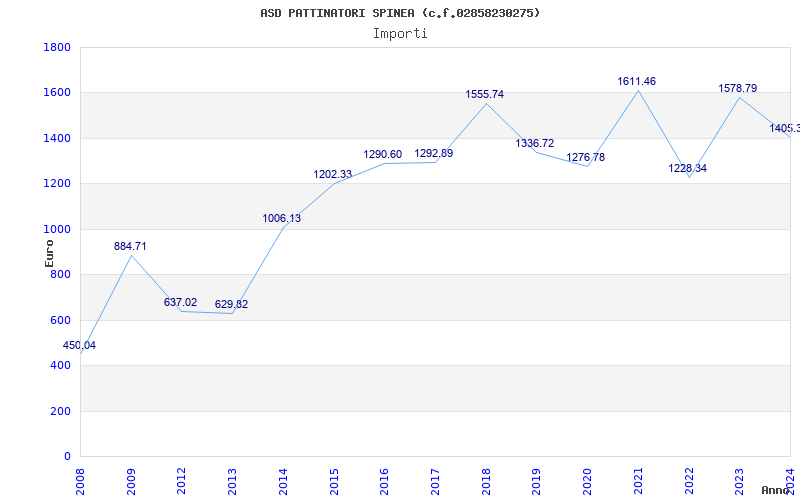Screen dimensions: 800x500
Task: Click the 1228.34 data label
Action: (688, 168)
